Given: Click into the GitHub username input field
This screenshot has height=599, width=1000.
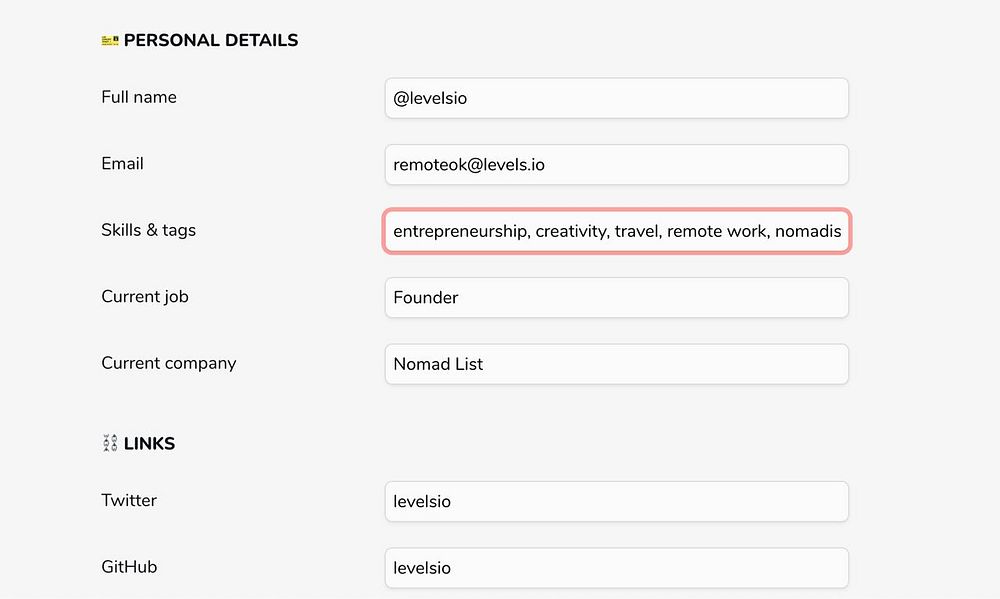Looking at the screenshot, I should click(x=616, y=568).
